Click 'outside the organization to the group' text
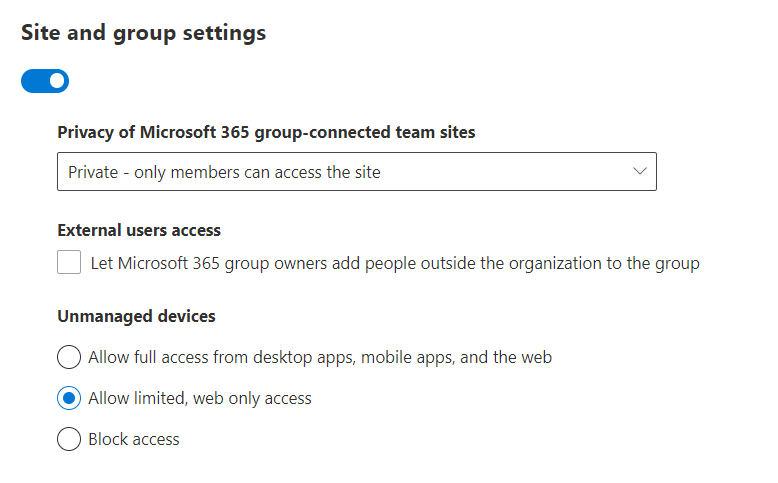The image size is (778, 483). (560, 264)
